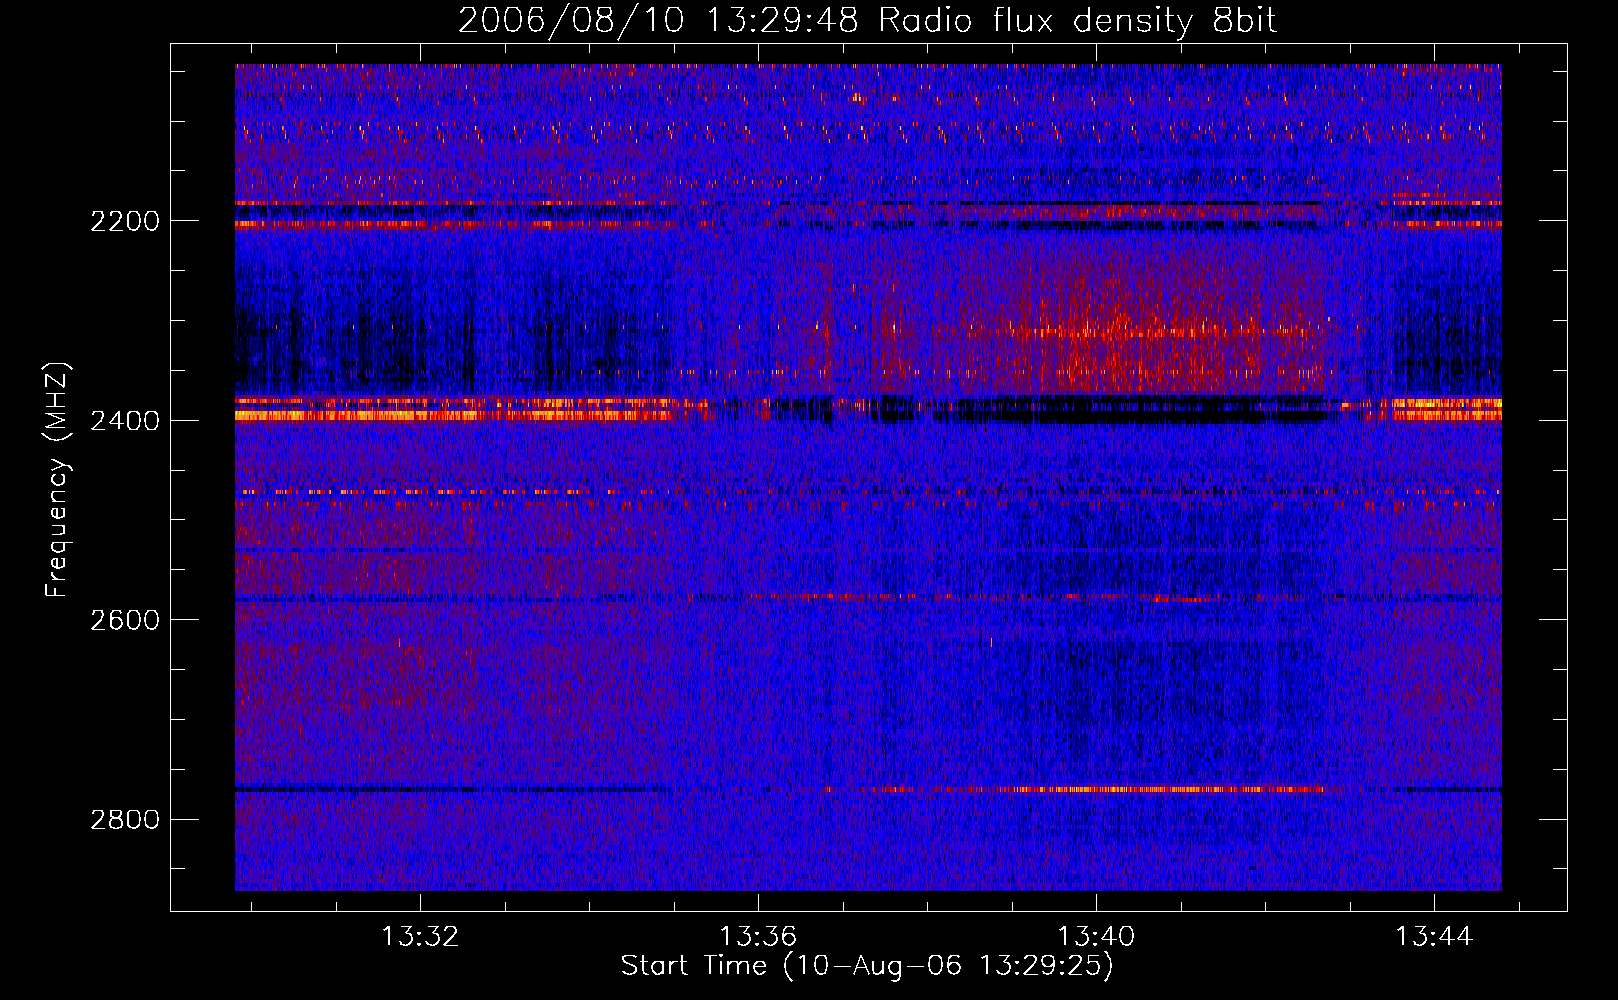Viewport: 1618px width, 1000px height.
Task: Click the 13:36 time axis label
Action: (x=758, y=937)
